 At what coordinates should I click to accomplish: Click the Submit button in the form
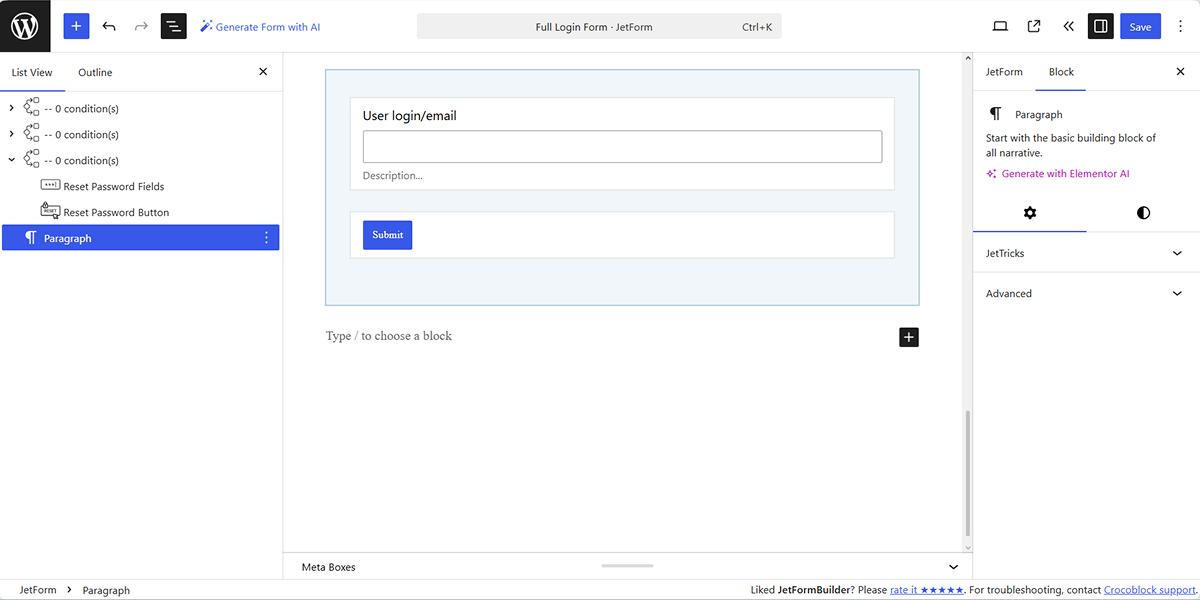(387, 235)
